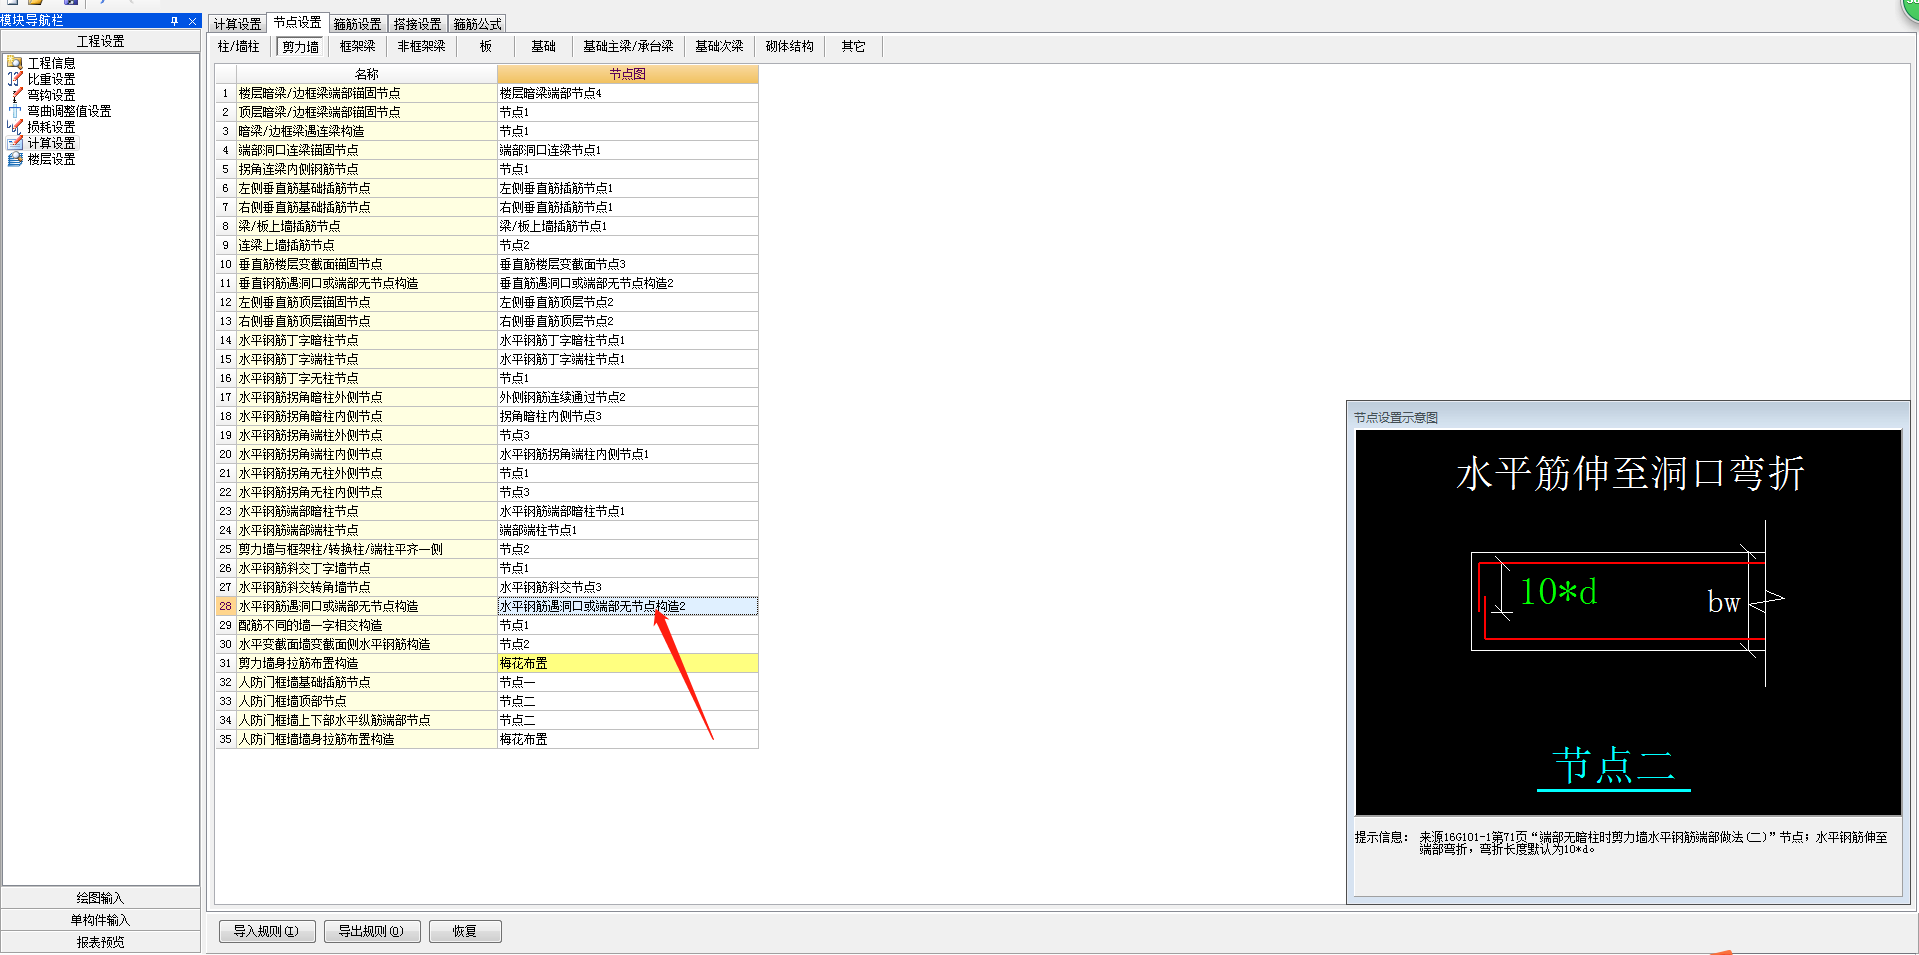
Task: Select the 其它 component category
Action: 853,46
